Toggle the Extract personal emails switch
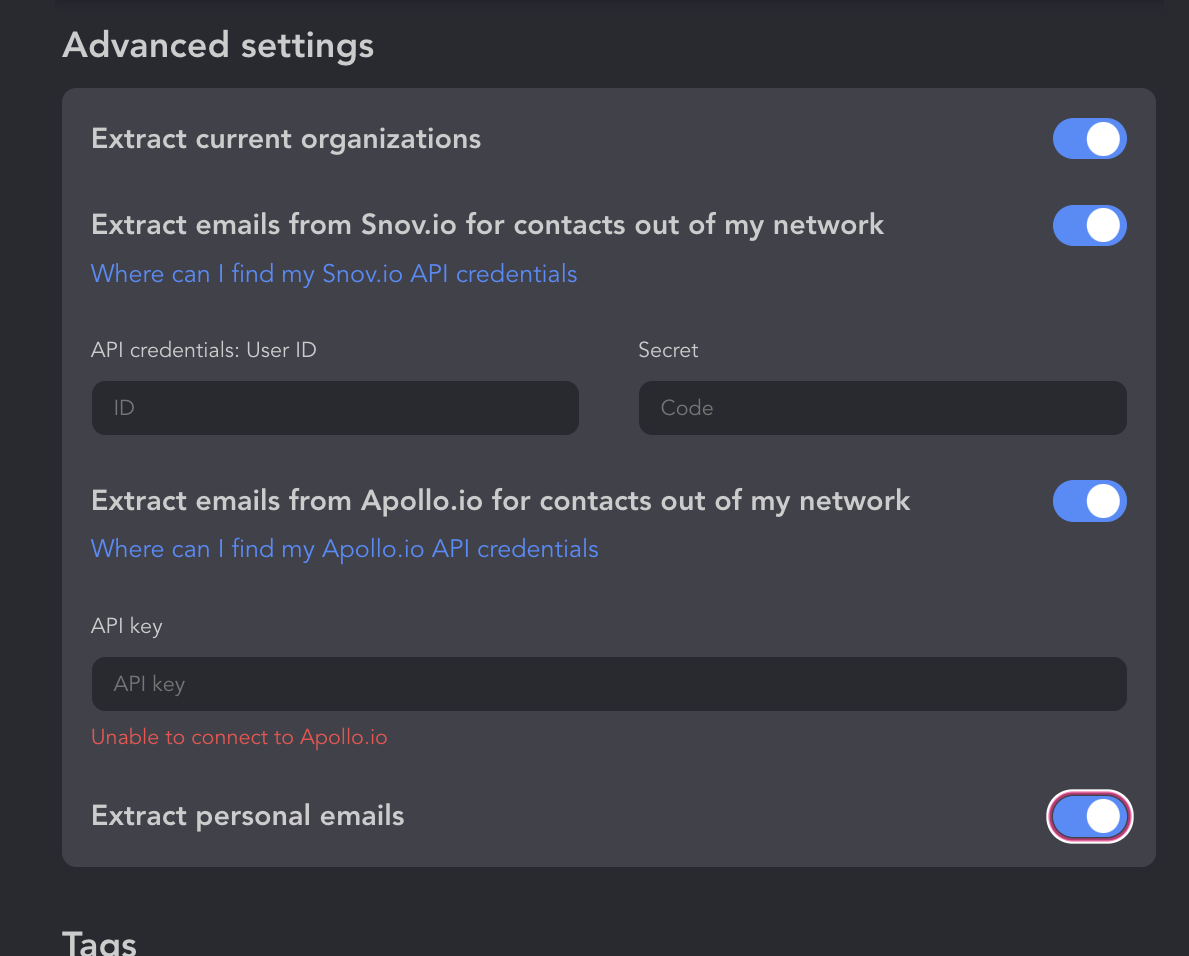Image resolution: width=1189 pixels, height=956 pixels. coord(1089,817)
